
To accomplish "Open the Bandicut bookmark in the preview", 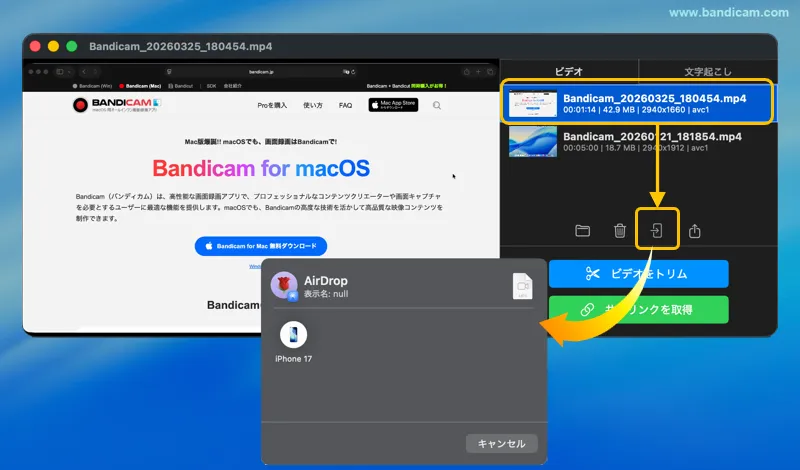I will [181, 86].
